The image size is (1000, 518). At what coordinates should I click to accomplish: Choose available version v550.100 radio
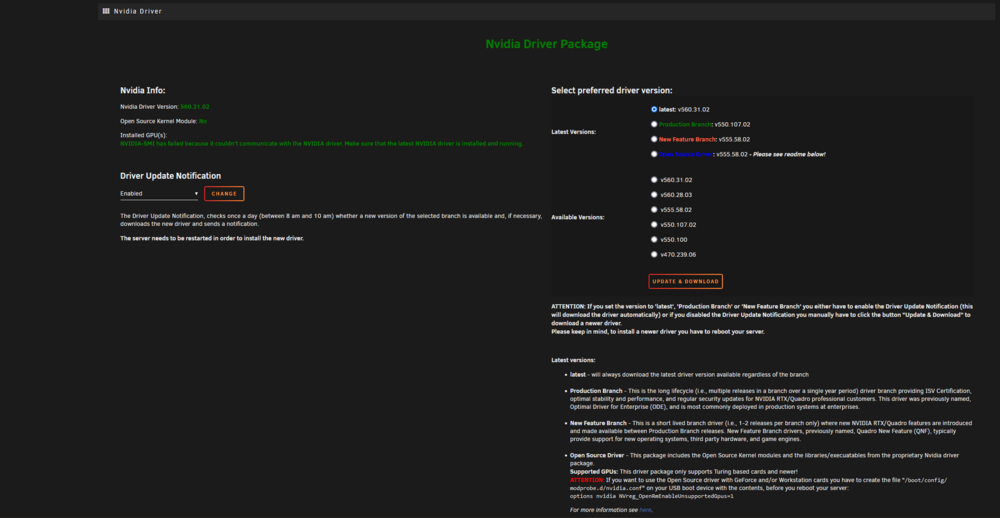point(654,239)
